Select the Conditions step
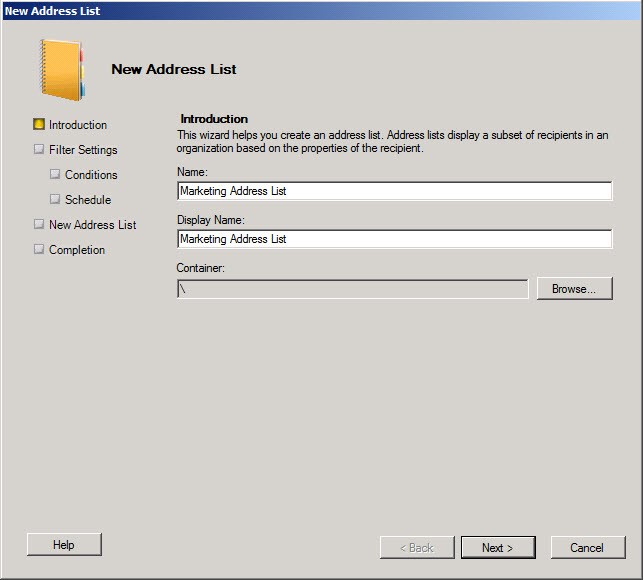644x580 pixels. pyautogui.click(x=91, y=175)
